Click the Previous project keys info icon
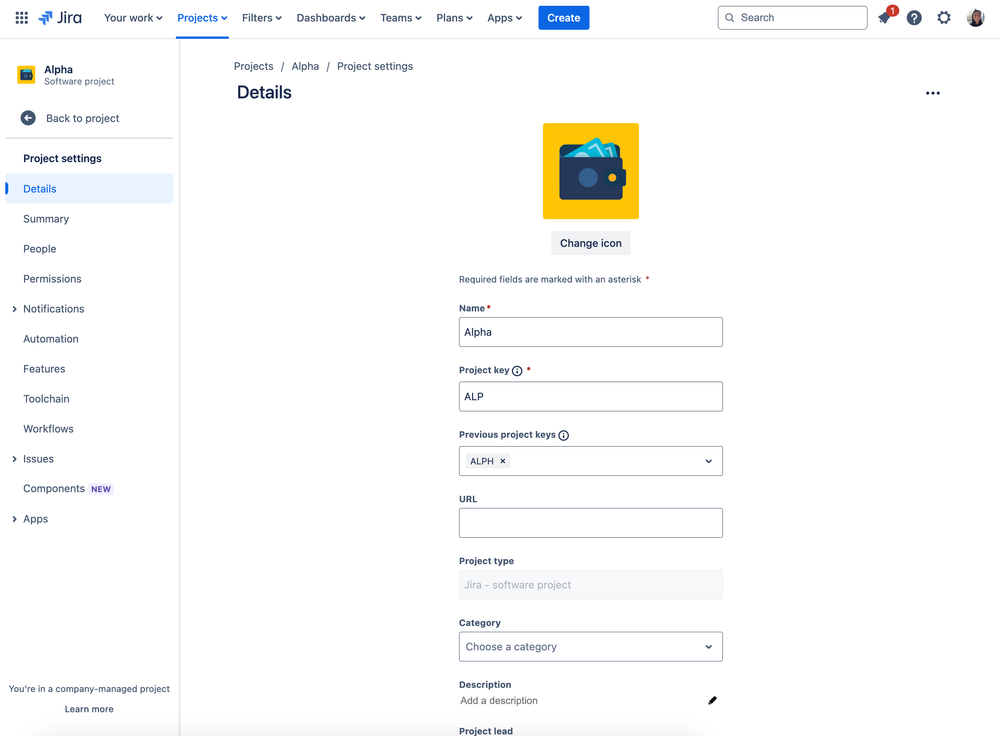The image size is (999, 736). tap(564, 435)
